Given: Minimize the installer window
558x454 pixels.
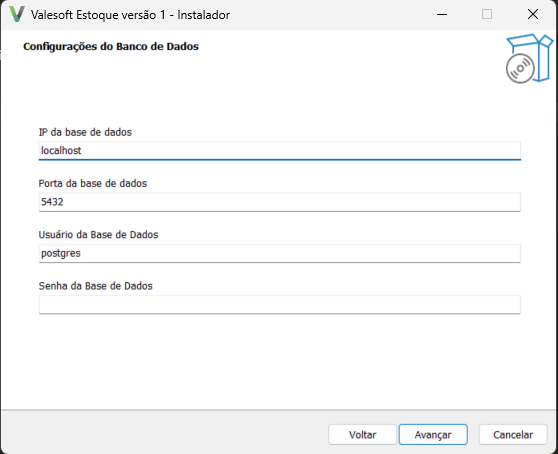Looking at the screenshot, I should [442, 14].
